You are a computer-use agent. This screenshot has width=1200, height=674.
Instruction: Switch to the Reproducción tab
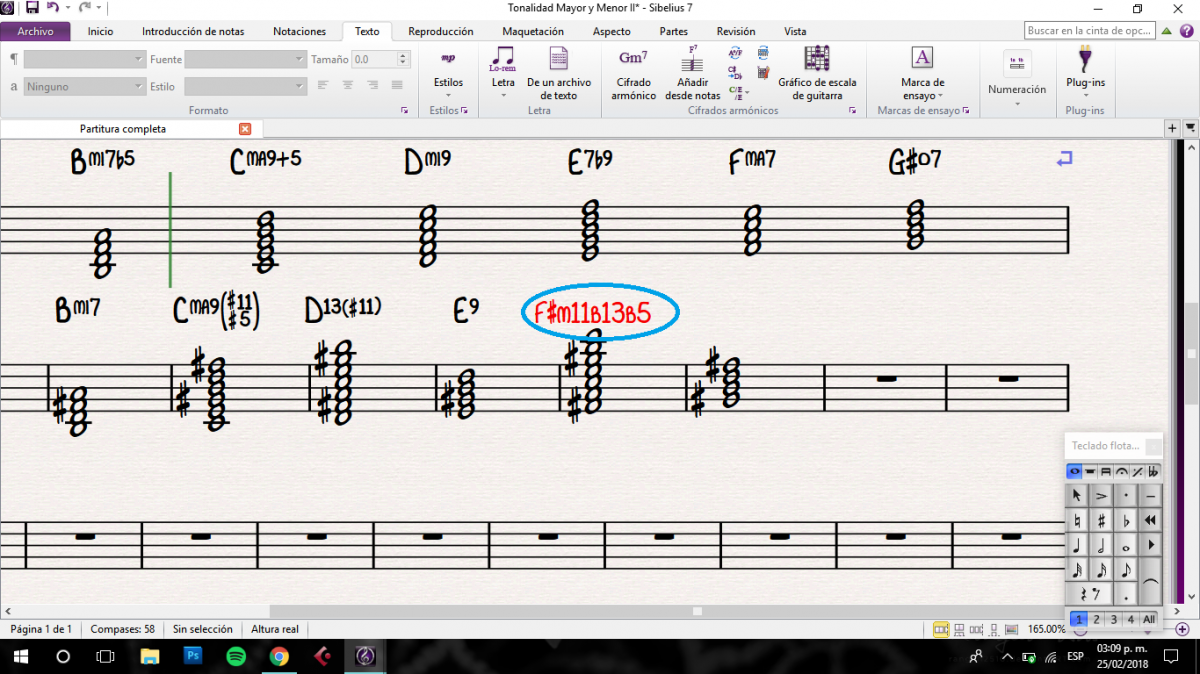[441, 31]
